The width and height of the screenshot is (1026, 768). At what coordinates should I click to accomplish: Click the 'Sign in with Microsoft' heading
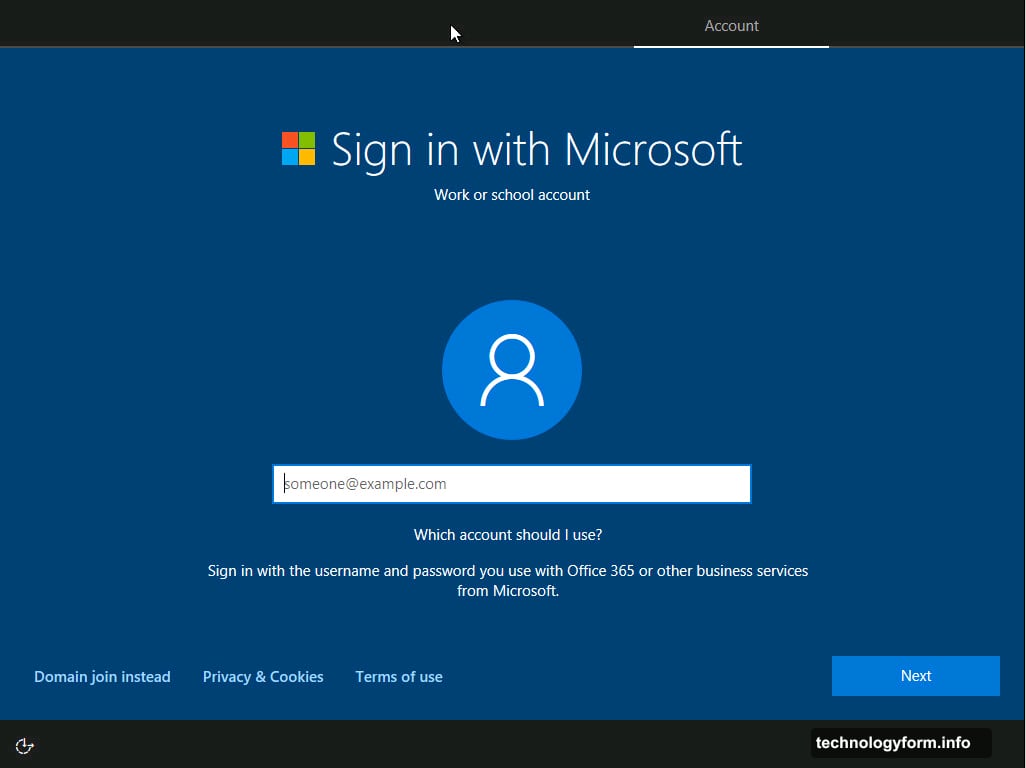click(x=537, y=150)
